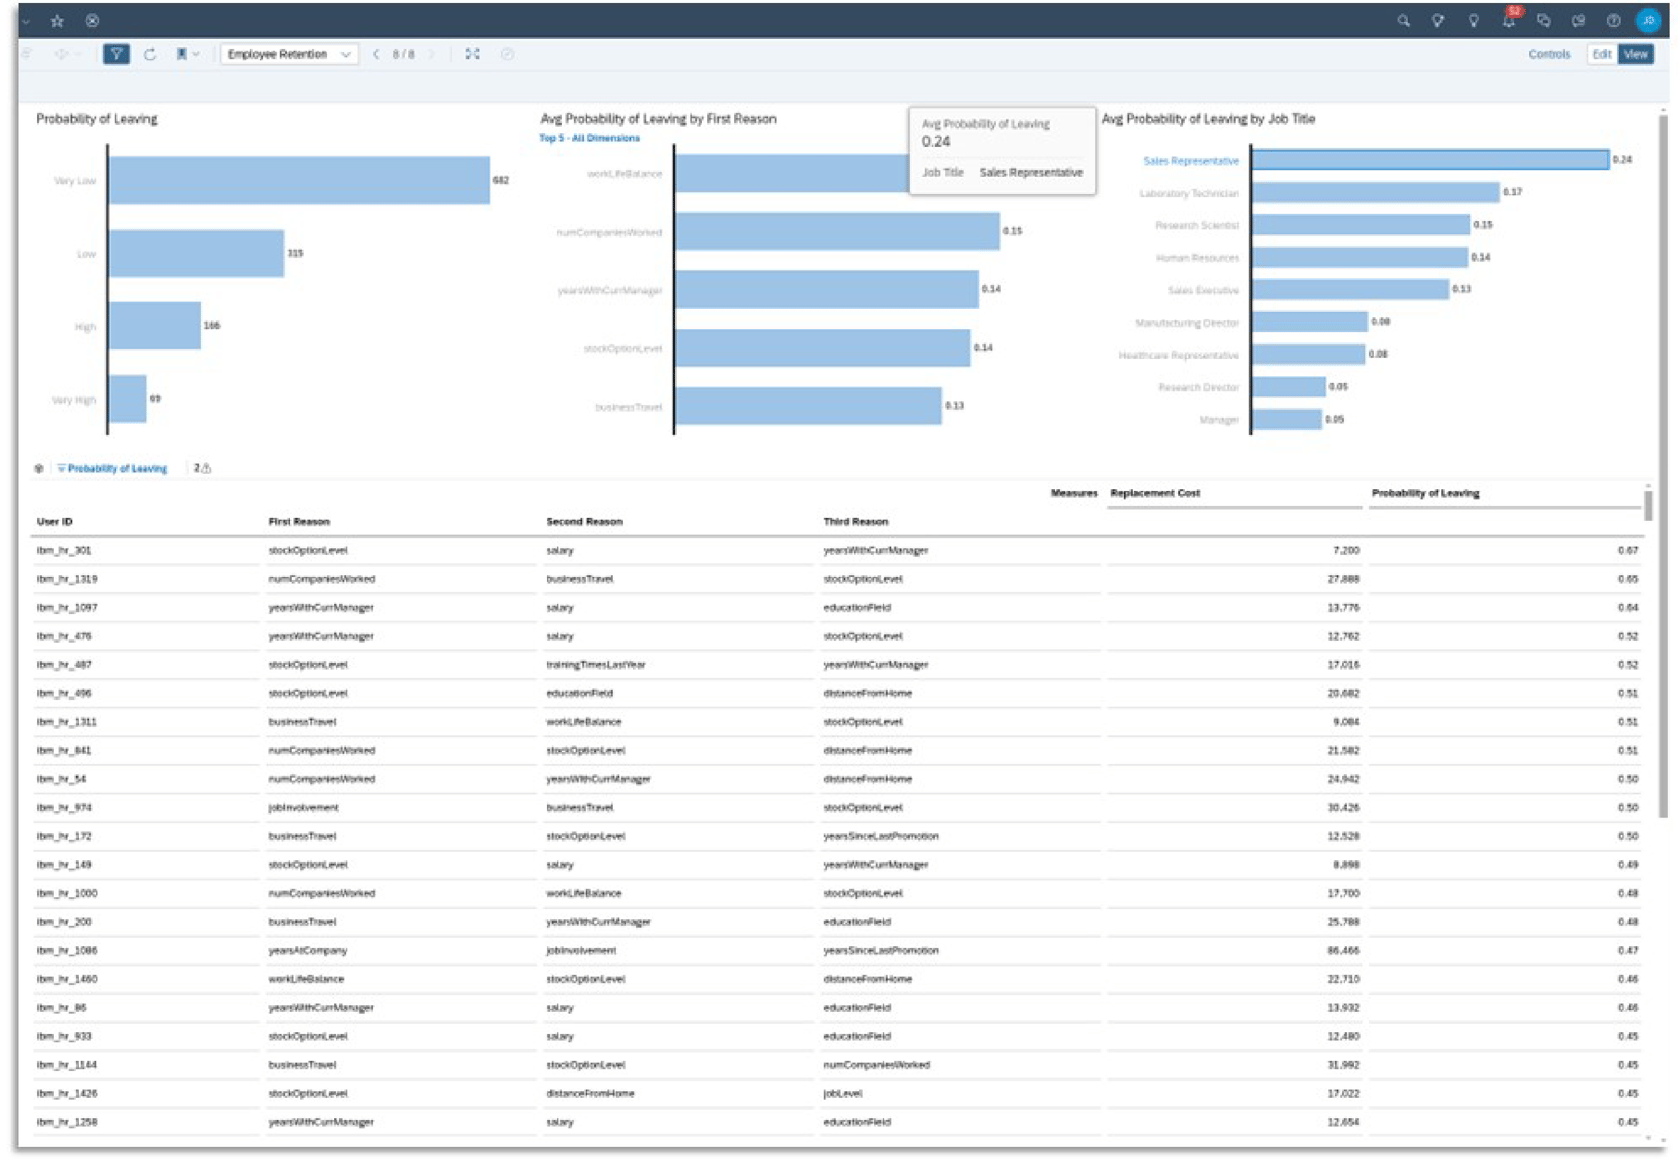Select the ibm_hr_1097 User ID cell

(x=67, y=607)
